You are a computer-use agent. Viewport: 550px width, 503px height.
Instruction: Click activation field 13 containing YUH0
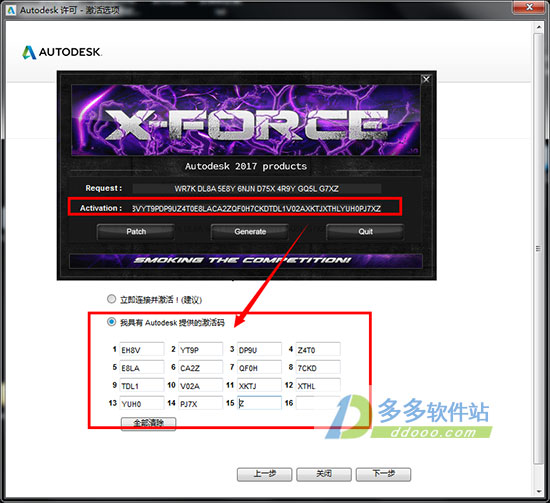[x=142, y=403]
